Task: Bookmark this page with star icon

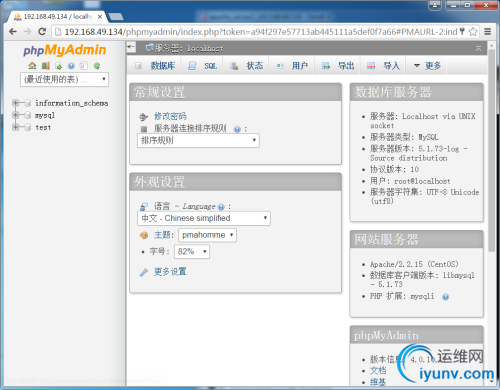Action: (472, 32)
